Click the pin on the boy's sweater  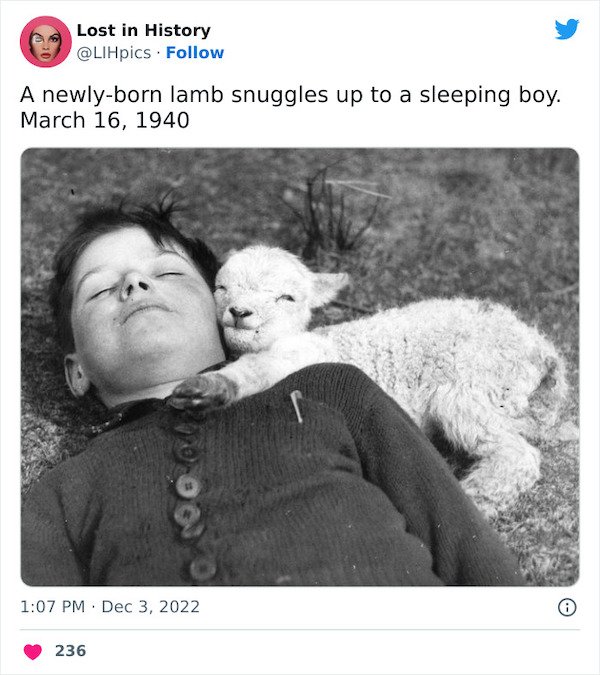[x=297, y=406]
